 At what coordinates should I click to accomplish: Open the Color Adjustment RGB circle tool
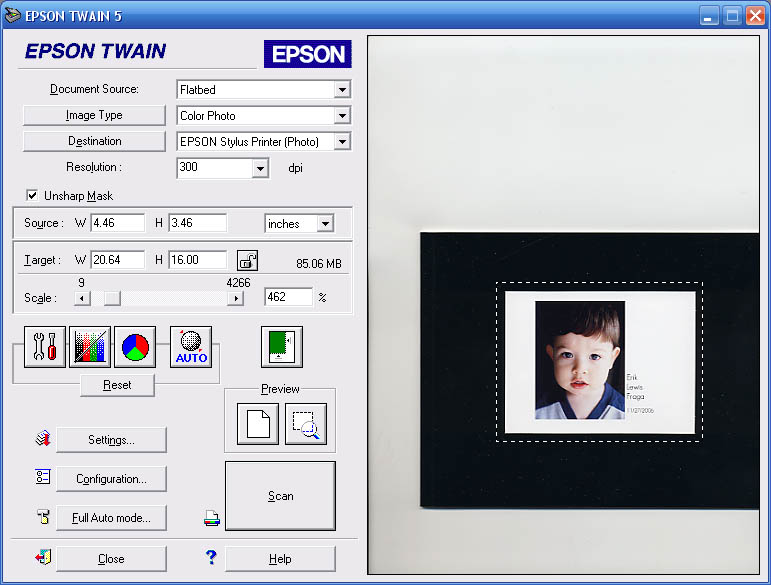135,347
